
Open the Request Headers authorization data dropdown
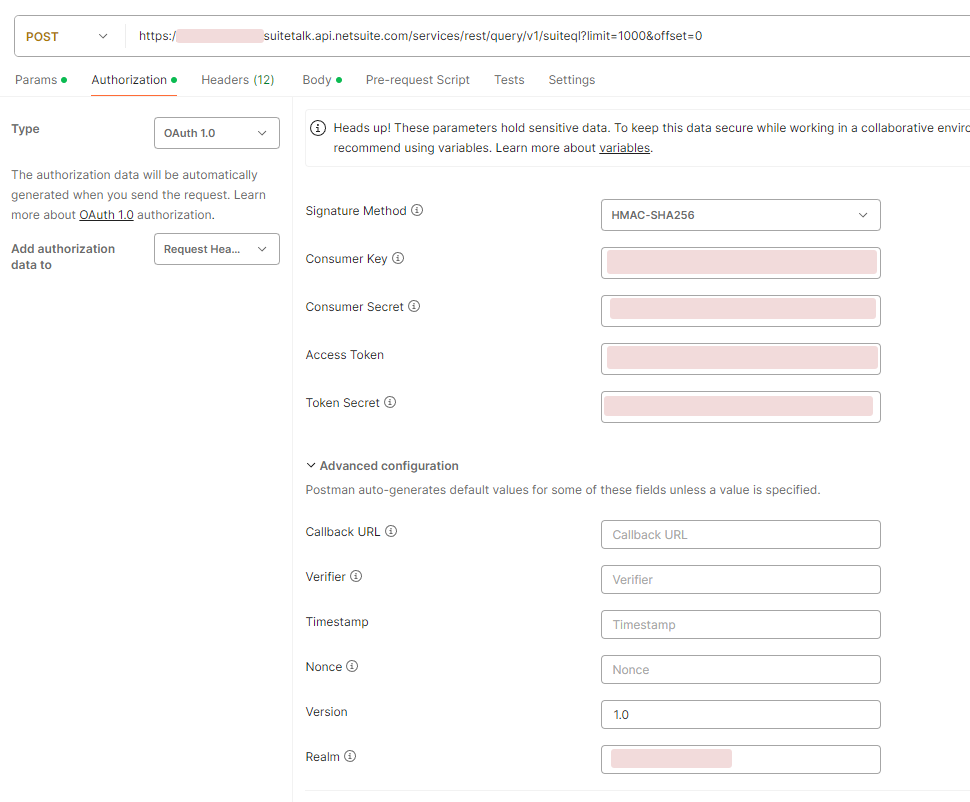(x=216, y=249)
